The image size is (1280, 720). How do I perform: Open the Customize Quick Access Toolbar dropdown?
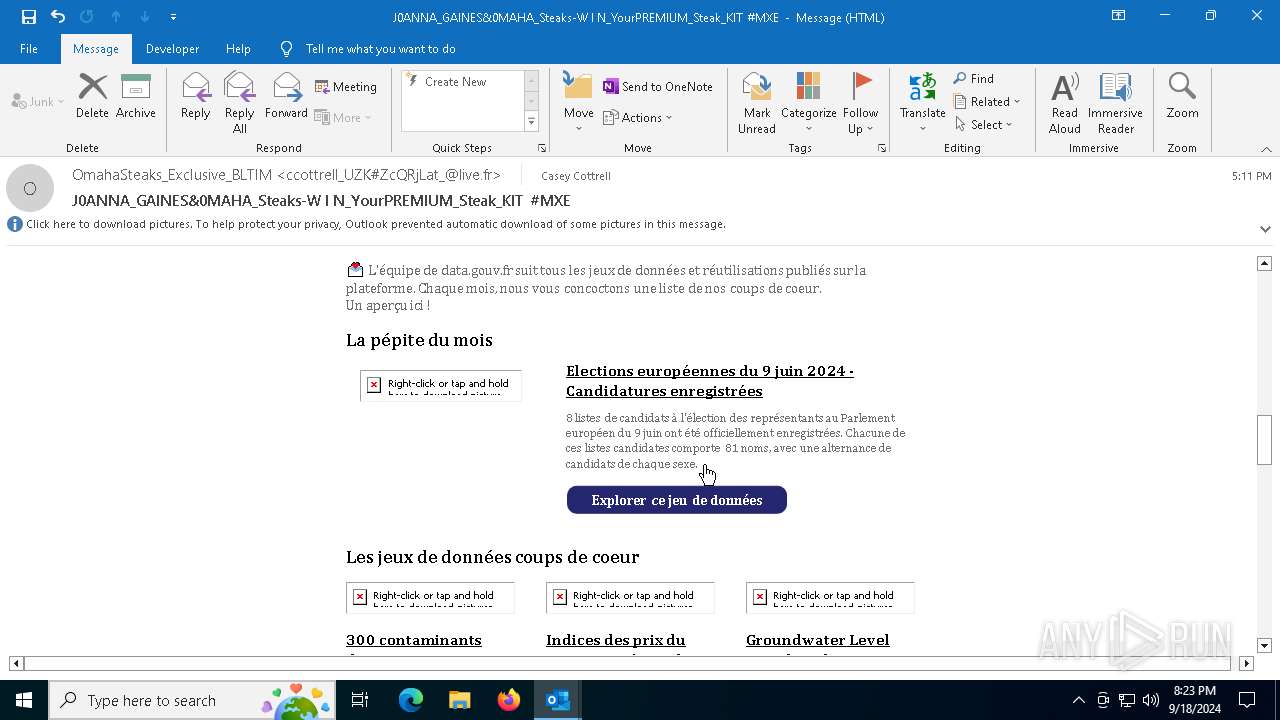[173, 17]
